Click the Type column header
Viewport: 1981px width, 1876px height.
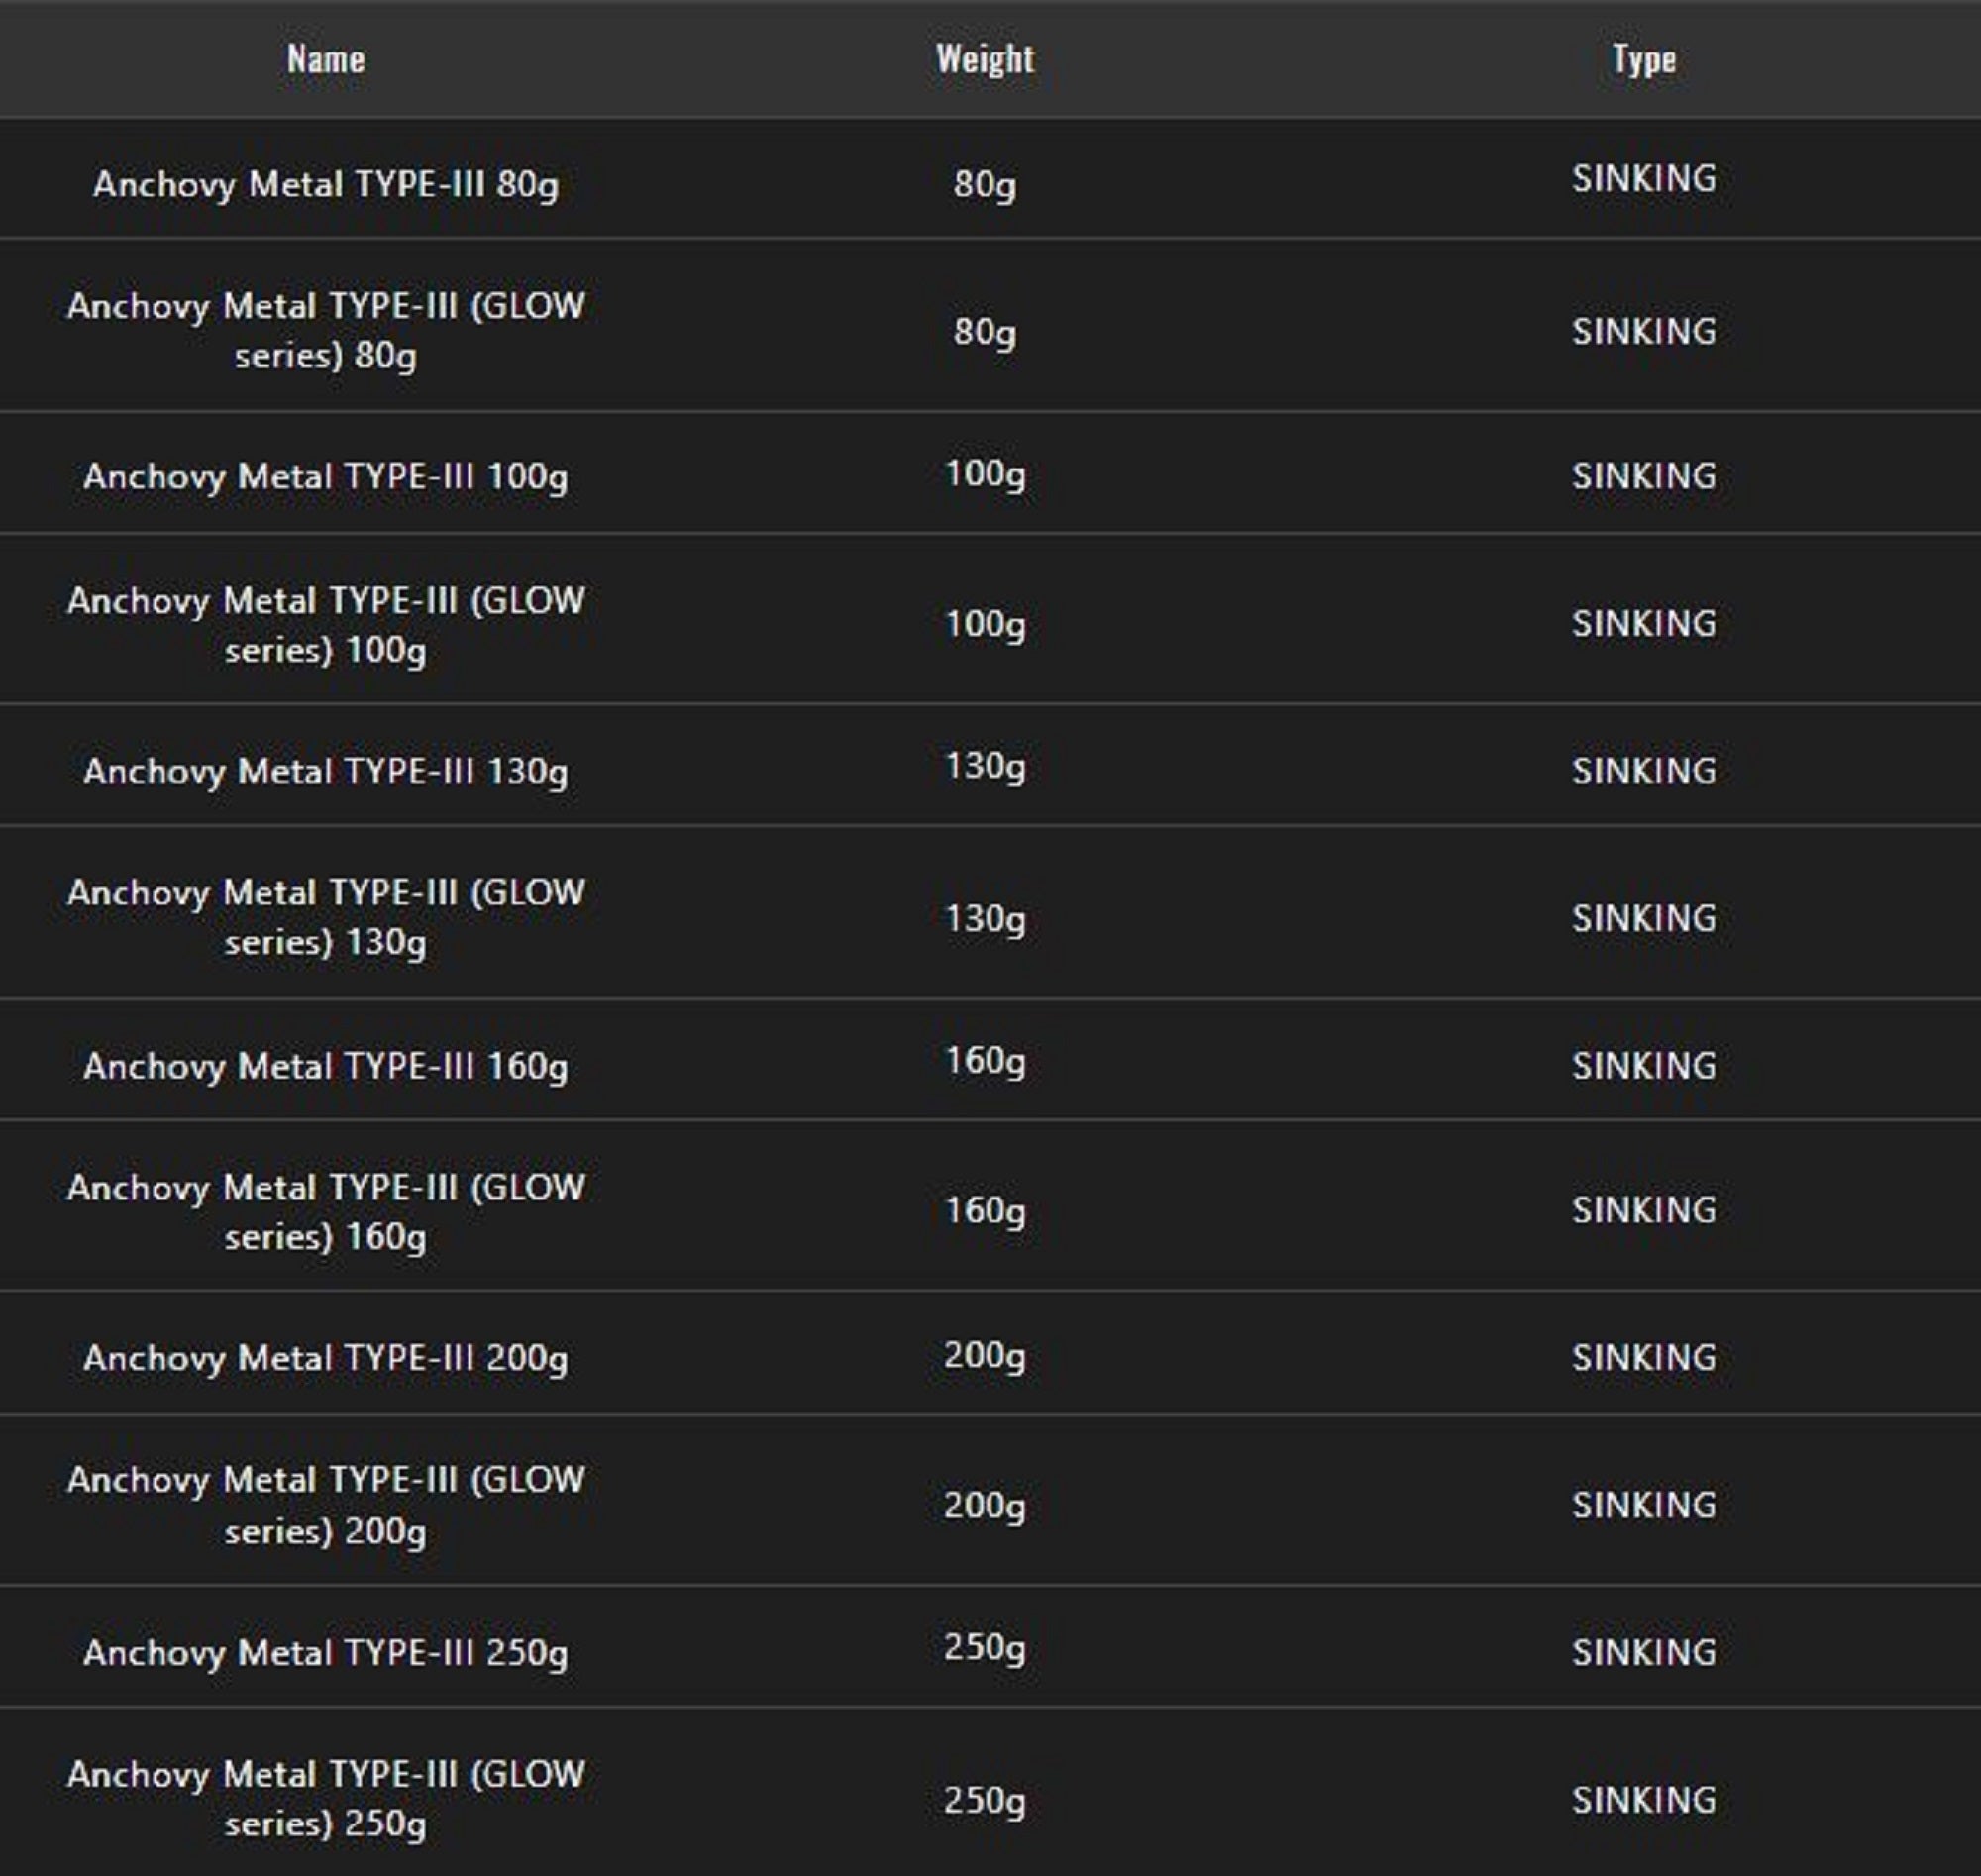click(x=1644, y=60)
